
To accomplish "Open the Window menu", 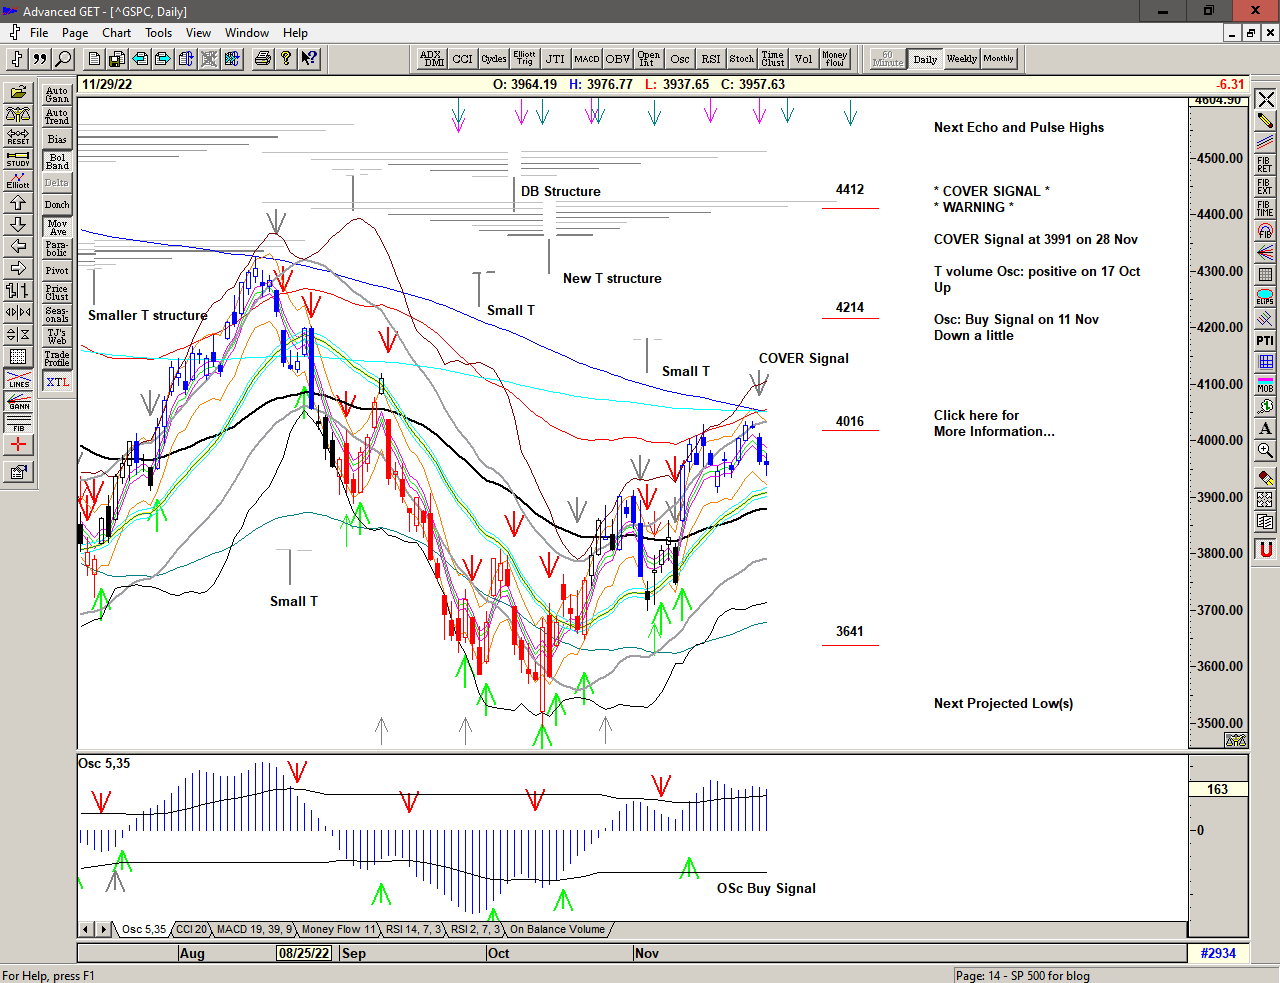I will click(246, 33).
